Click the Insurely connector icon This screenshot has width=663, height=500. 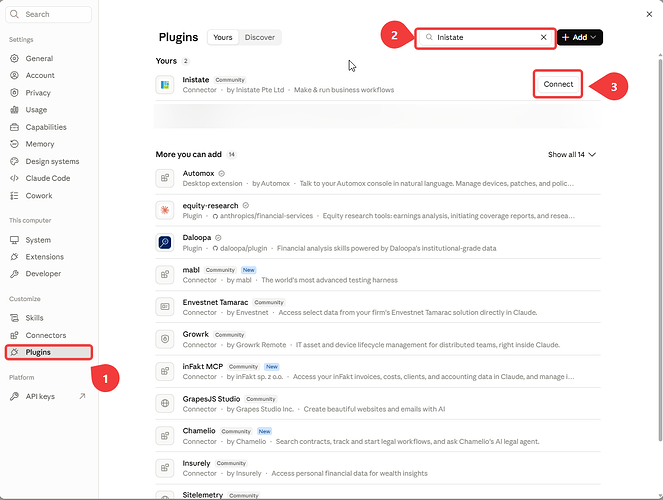pyautogui.click(x=165, y=468)
